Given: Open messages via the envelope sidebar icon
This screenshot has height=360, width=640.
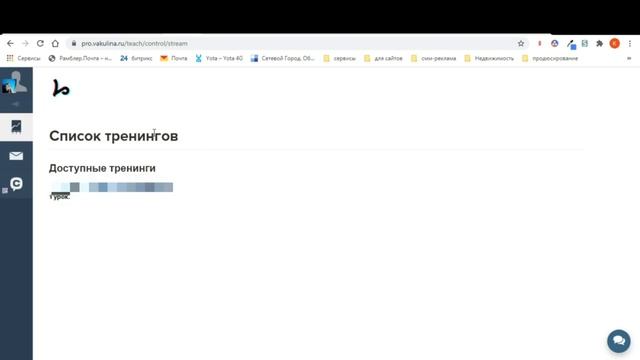Looking at the screenshot, I should coord(16,156).
